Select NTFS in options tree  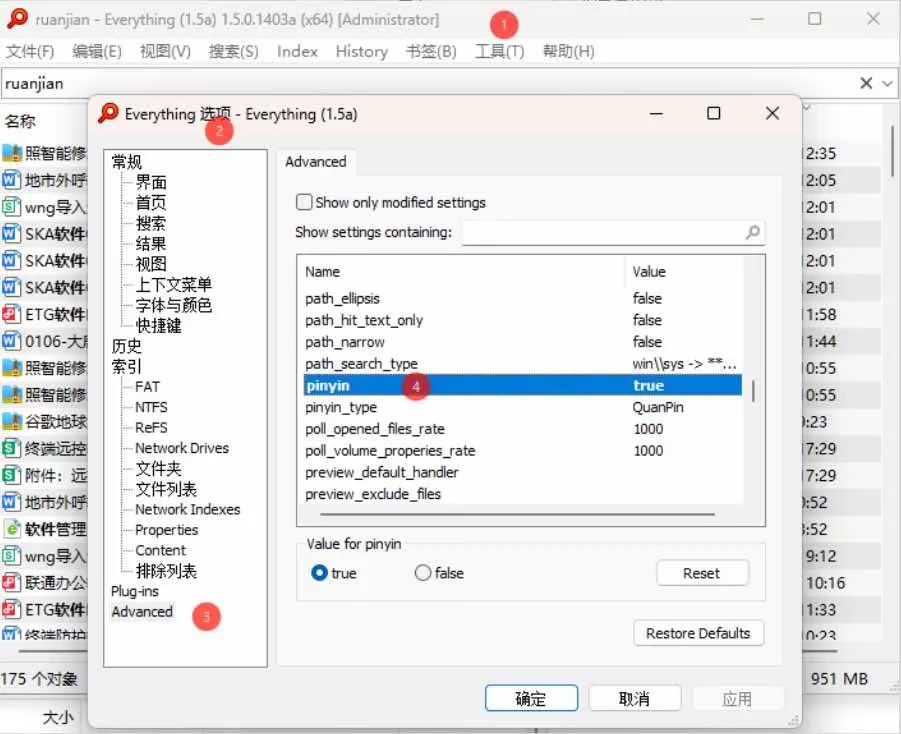coord(151,407)
